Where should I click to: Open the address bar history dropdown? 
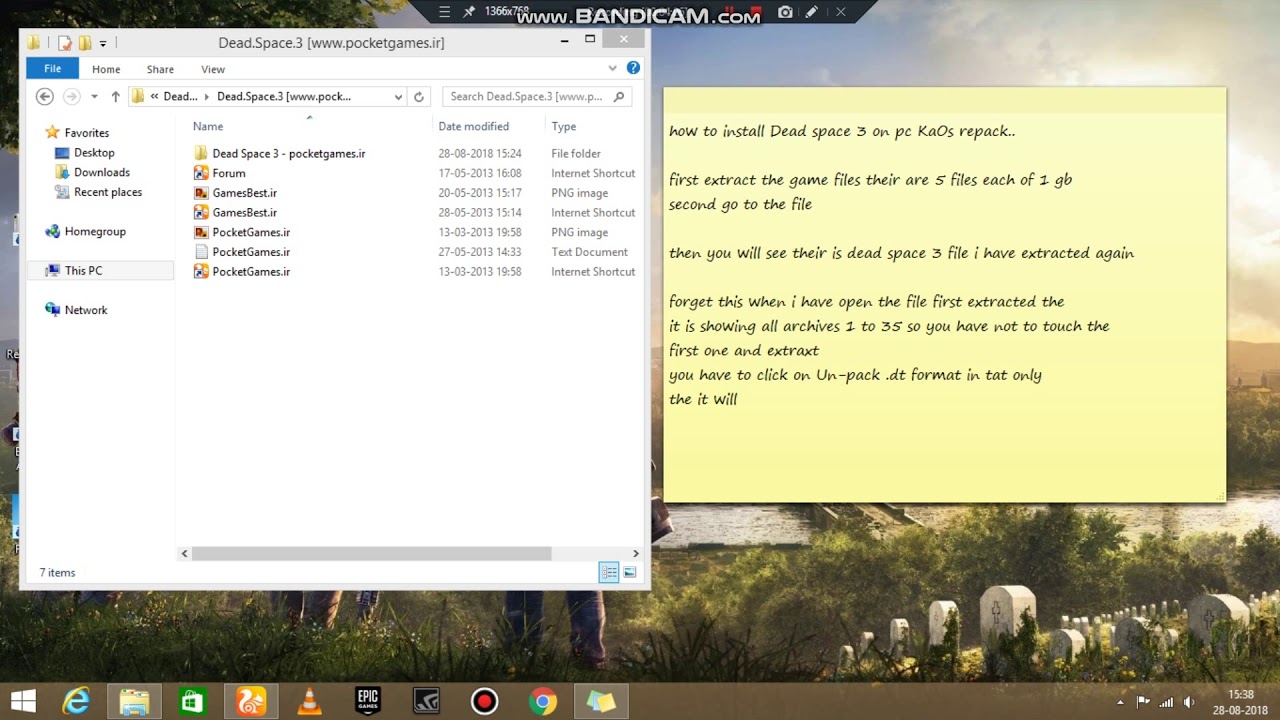[x=398, y=96]
